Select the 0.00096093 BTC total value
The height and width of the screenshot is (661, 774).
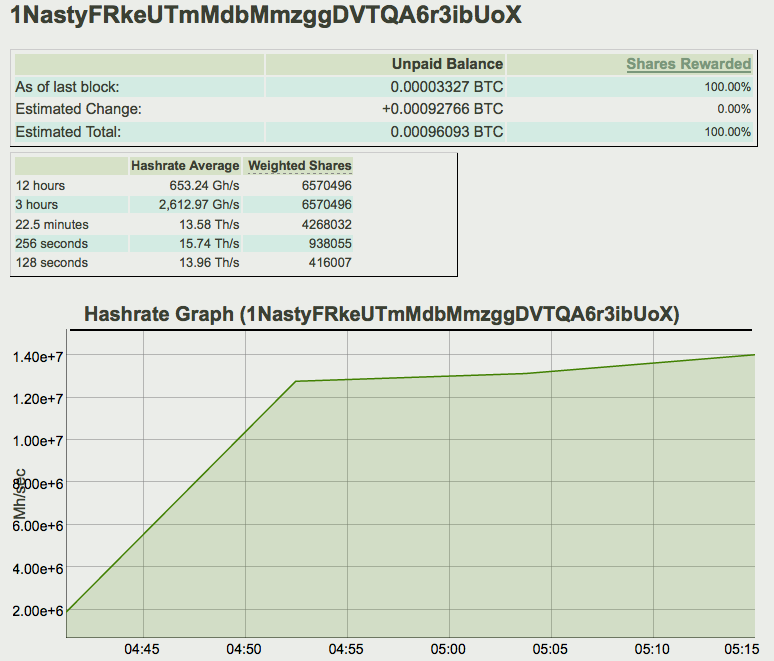pyautogui.click(x=447, y=132)
